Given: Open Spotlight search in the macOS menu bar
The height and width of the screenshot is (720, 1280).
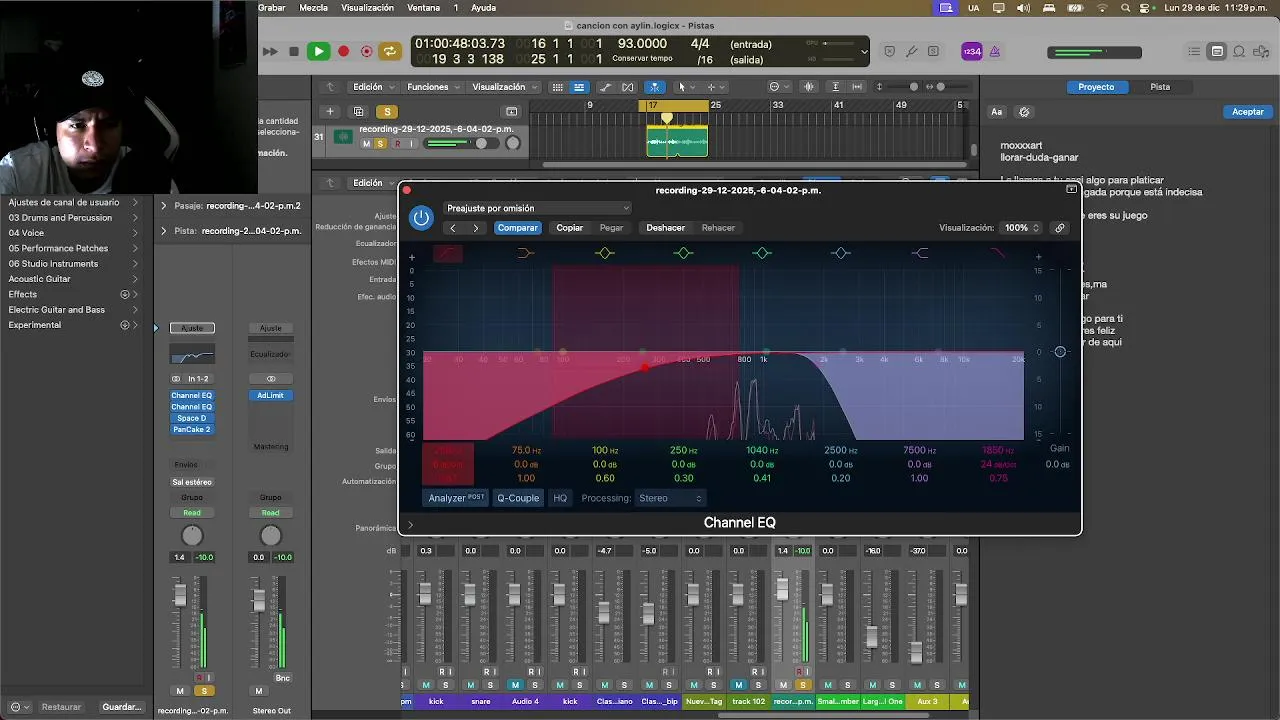Looking at the screenshot, I should 1126,8.
